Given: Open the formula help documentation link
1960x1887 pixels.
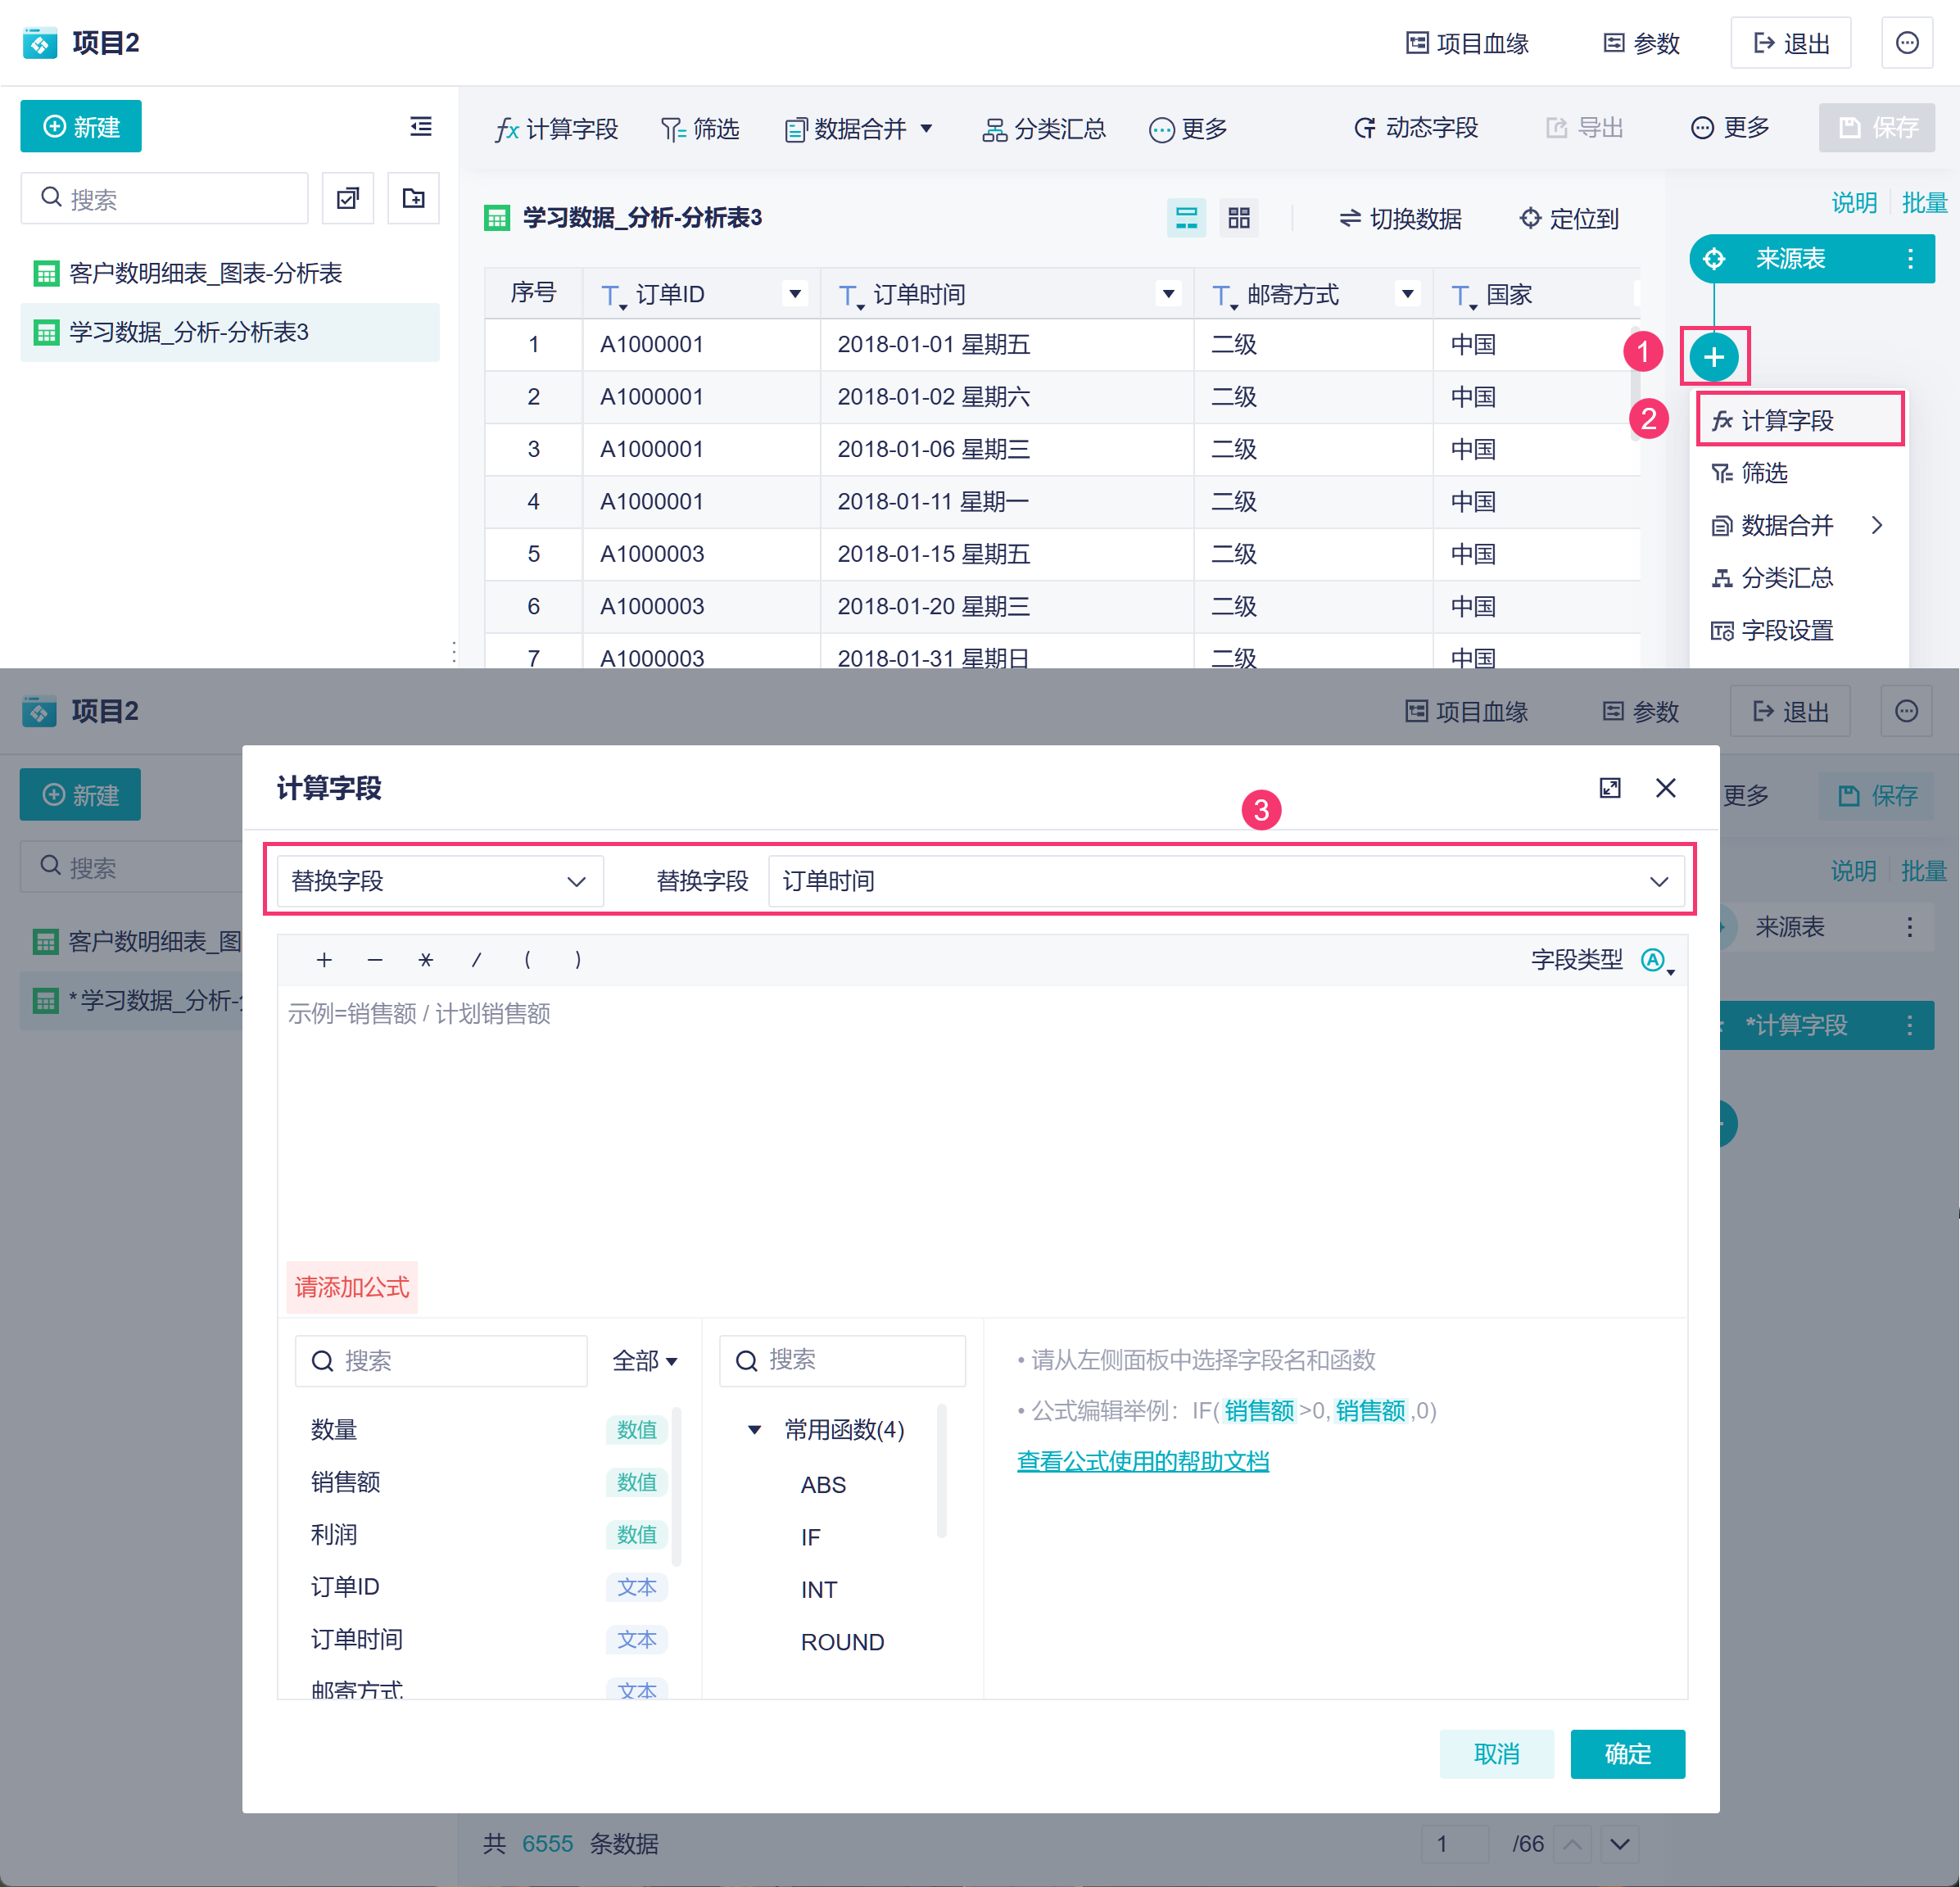Looking at the screenshot, I should click(1142, 1461).
